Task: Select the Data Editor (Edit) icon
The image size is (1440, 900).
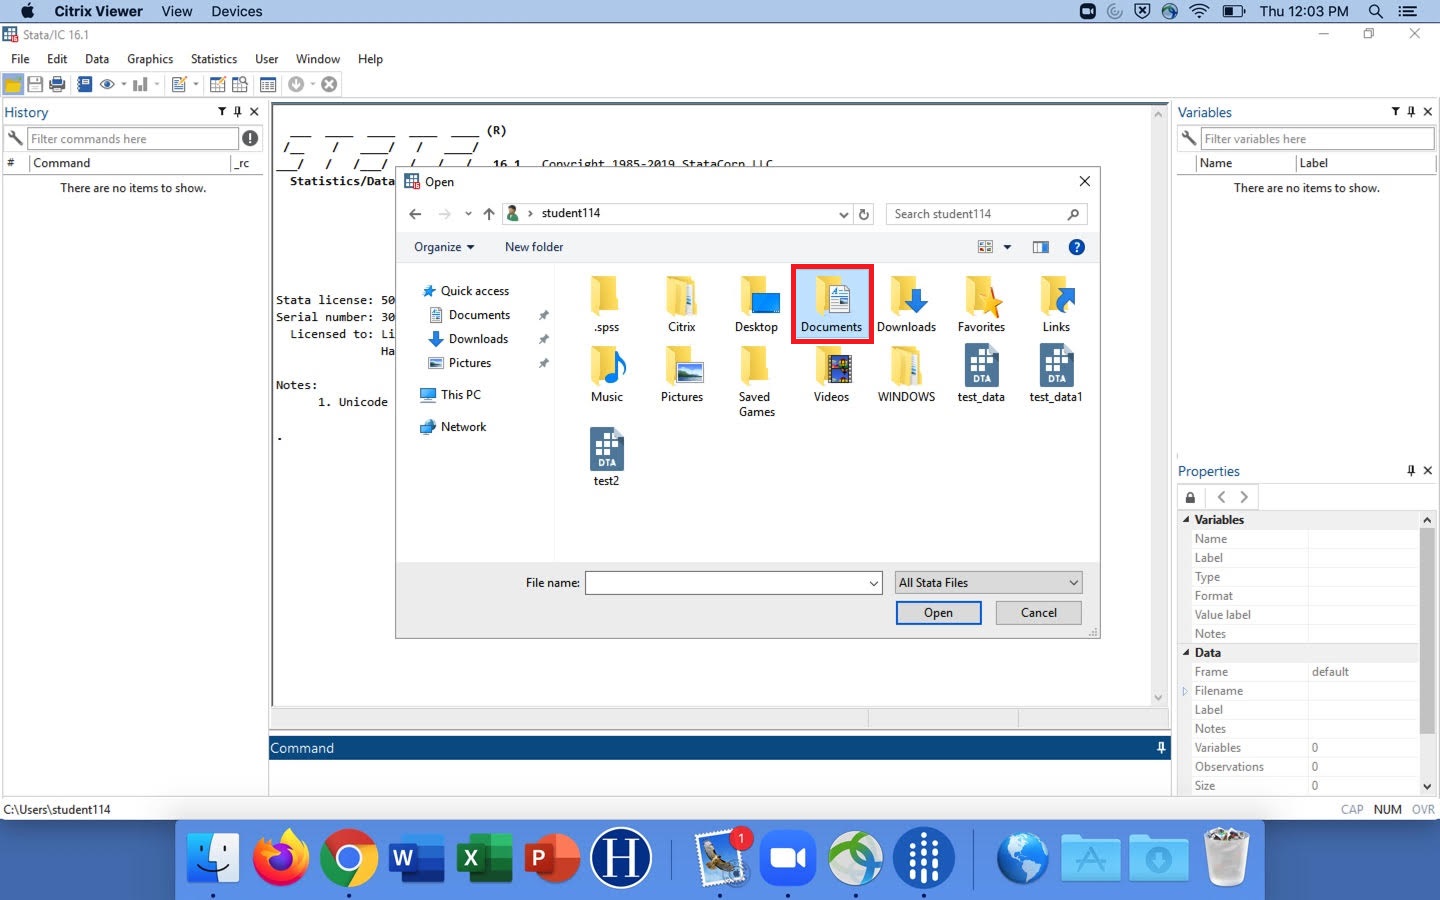Action: (217, 84)
